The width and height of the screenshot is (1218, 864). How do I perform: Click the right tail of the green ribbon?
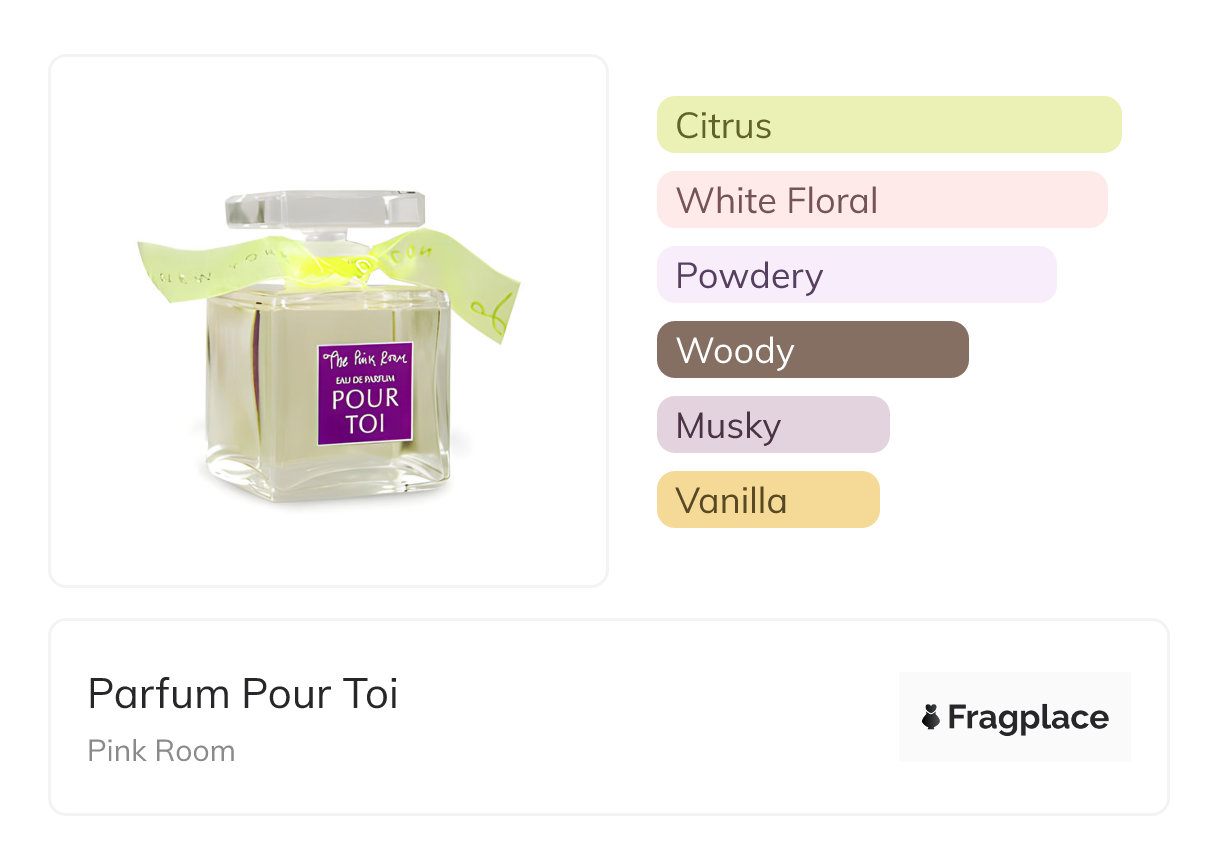click(488, 300)
